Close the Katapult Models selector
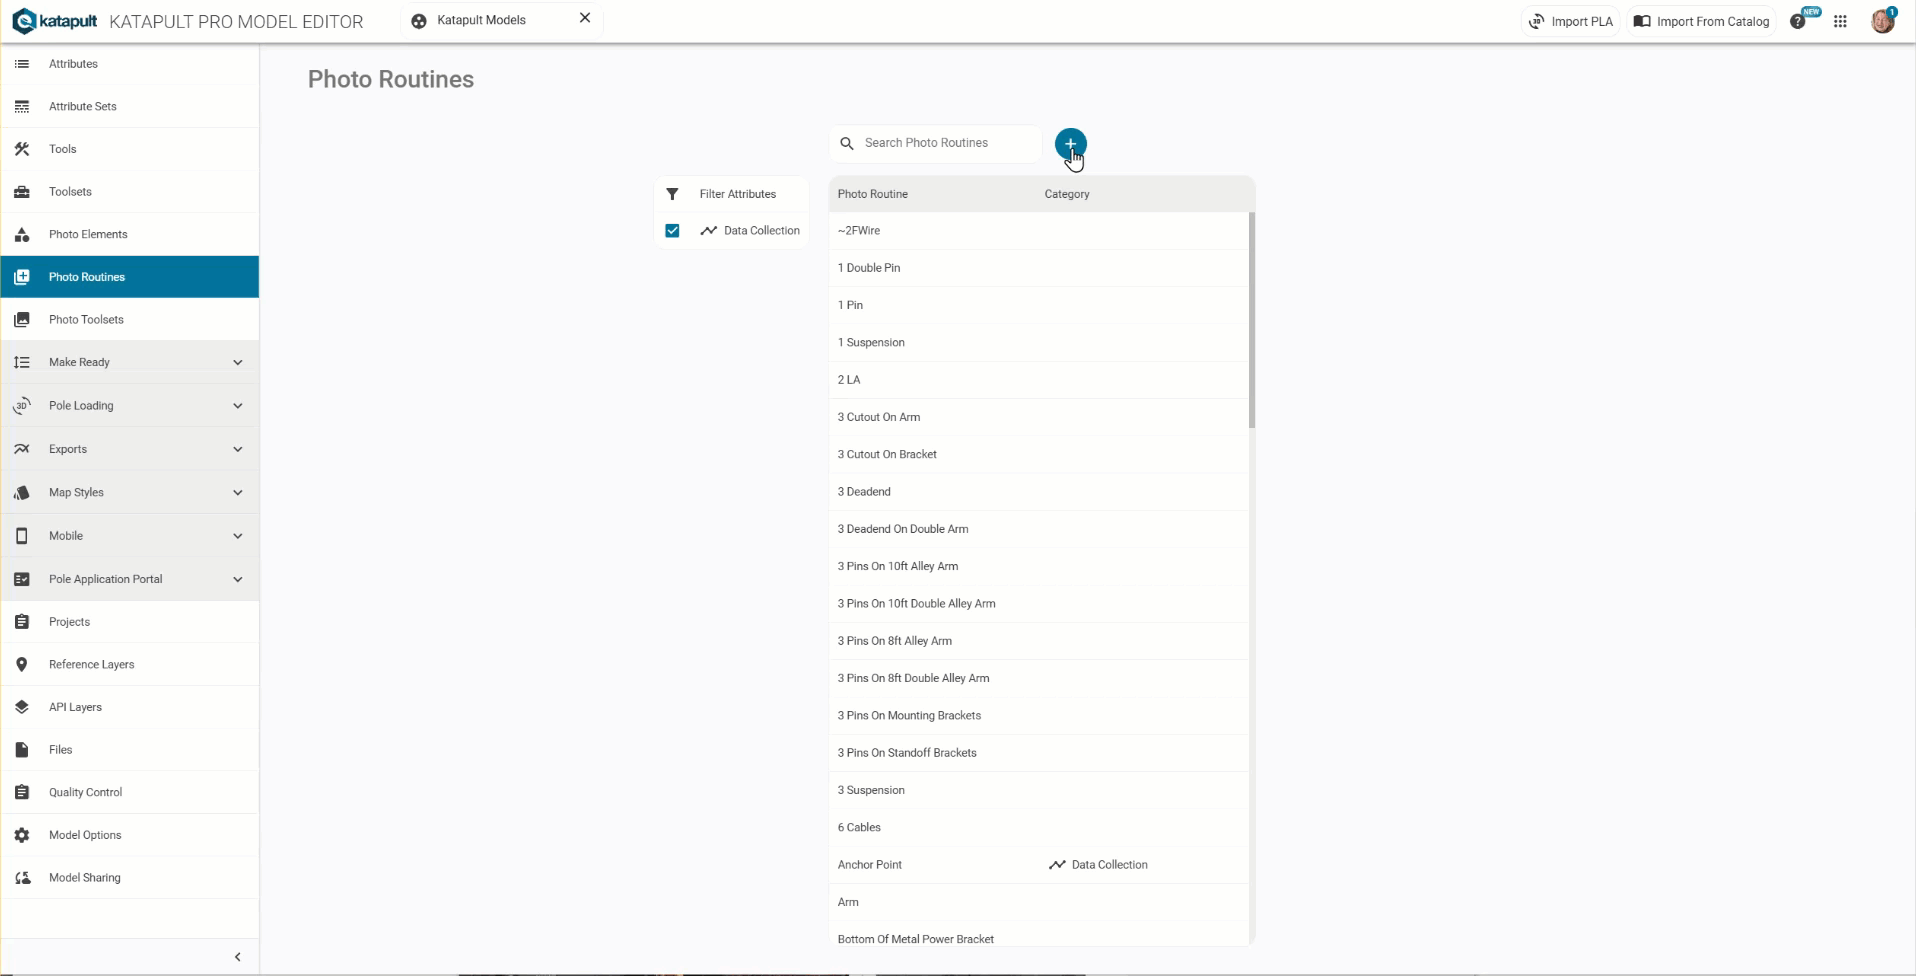The width and height of the screenshot is (1916, 976). [585, 18]
